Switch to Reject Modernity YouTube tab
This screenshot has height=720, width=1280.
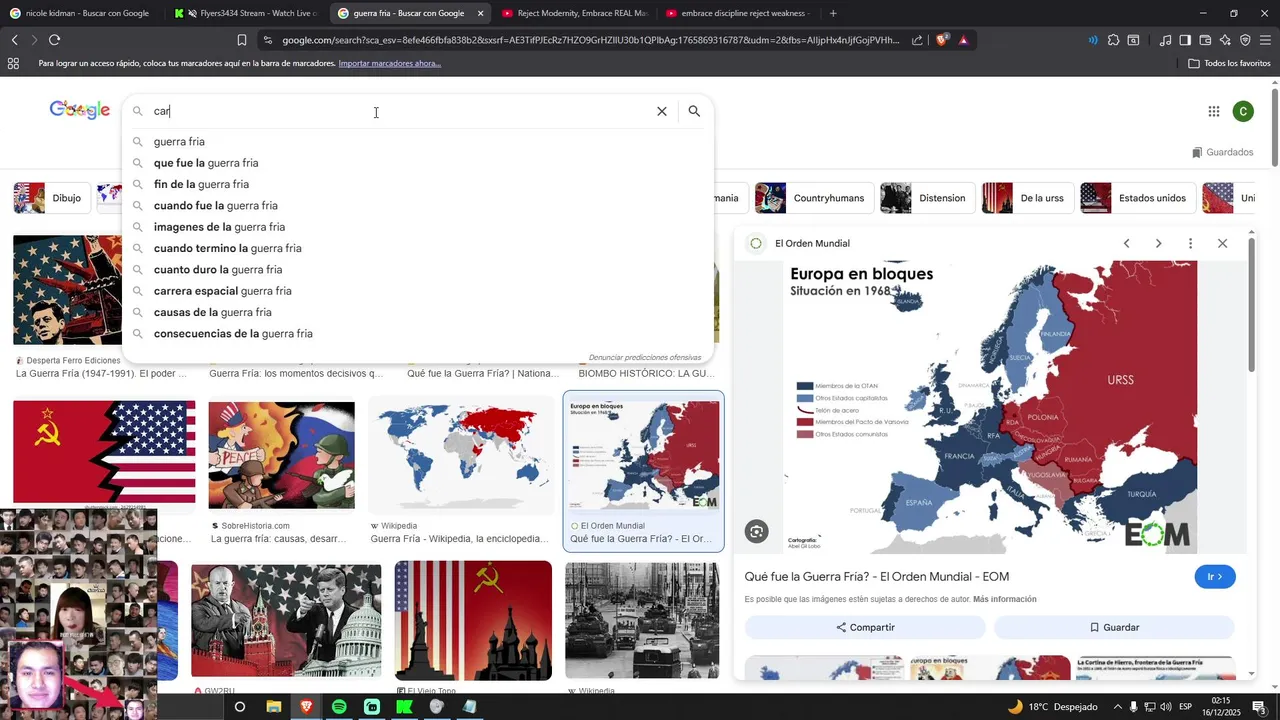pos(575,13)
